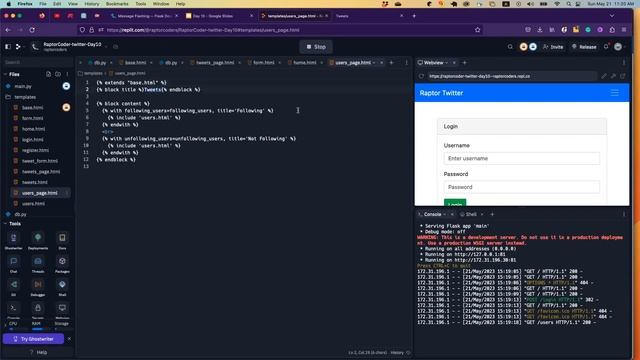Open the Deployments tool
This screenshot has width=640, height=360.
click(38, 241)
